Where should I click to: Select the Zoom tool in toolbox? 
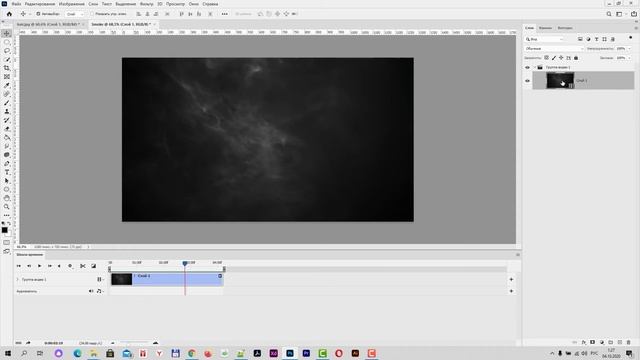(x=7, y=207)
